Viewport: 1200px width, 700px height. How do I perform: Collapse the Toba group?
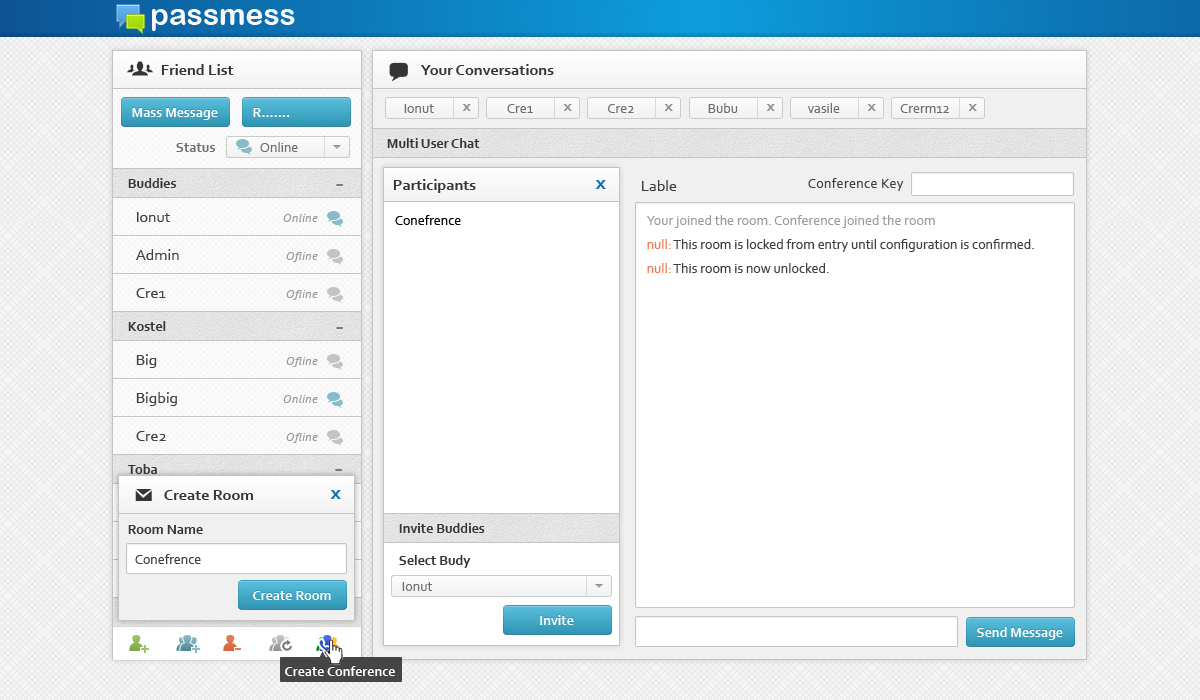[x=339, y=469]
